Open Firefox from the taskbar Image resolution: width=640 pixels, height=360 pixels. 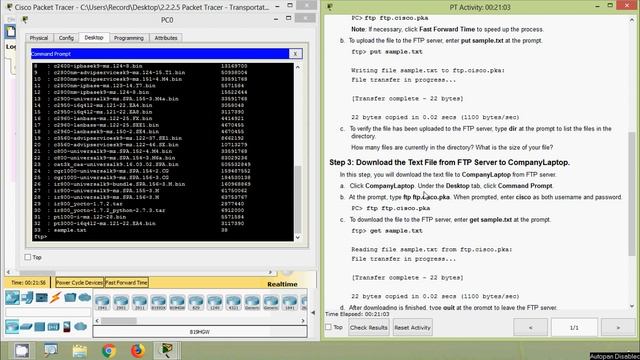[x=138, y=351]
